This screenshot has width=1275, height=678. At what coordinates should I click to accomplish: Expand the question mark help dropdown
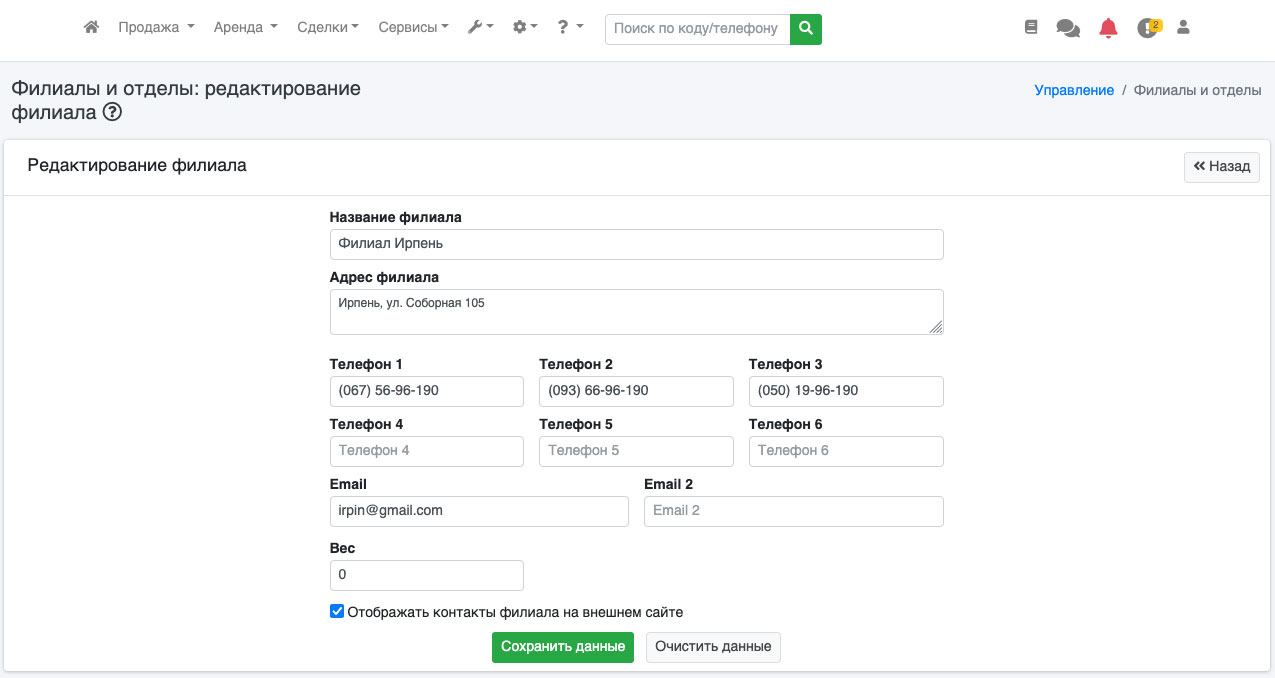570,28
